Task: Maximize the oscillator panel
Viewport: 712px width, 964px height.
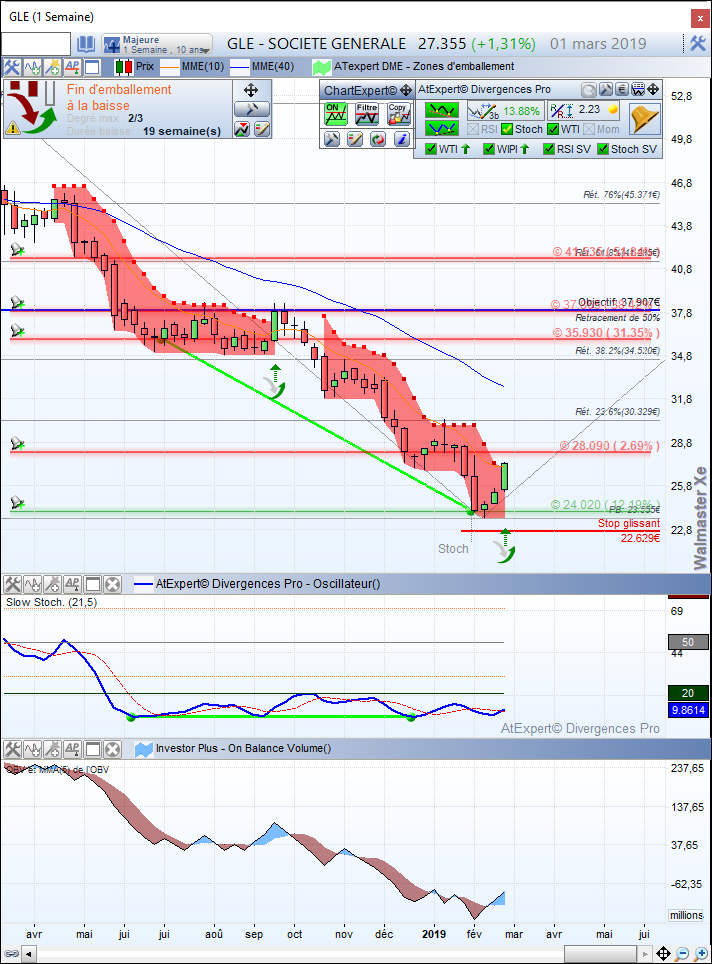Action: [92, 584]
